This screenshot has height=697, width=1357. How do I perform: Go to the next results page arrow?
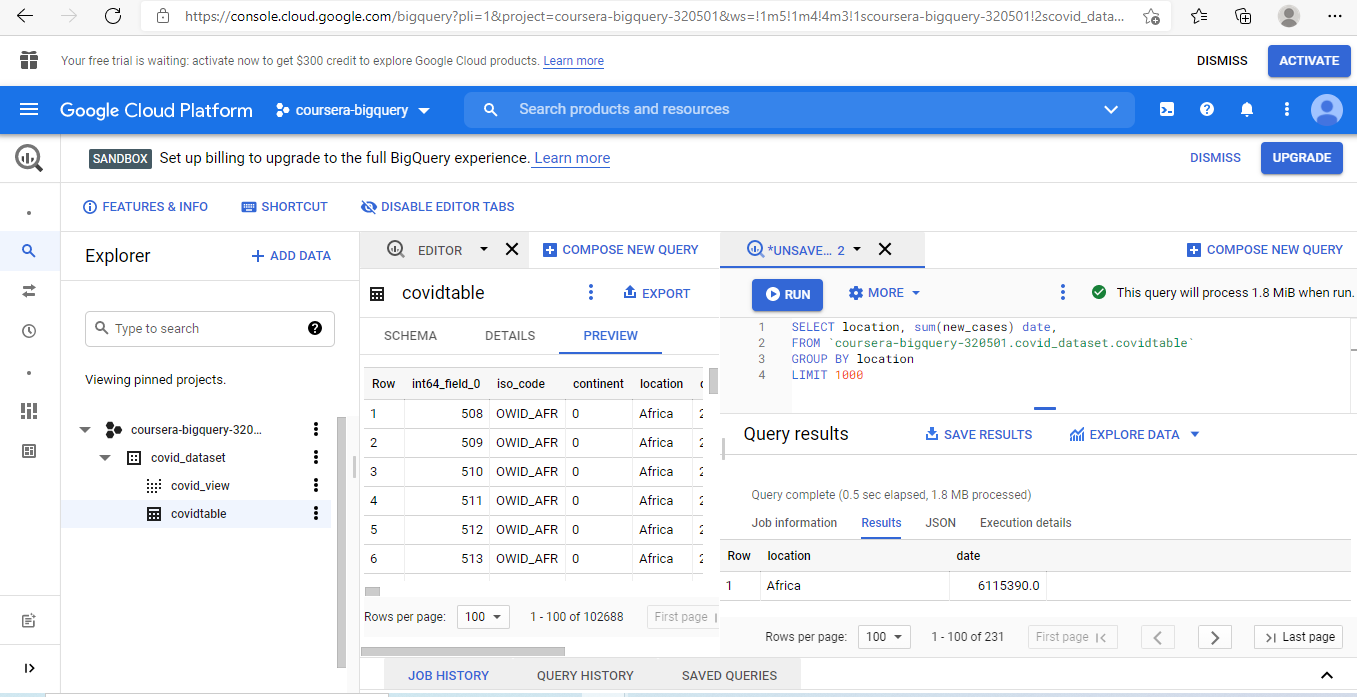pos(1214,637)
